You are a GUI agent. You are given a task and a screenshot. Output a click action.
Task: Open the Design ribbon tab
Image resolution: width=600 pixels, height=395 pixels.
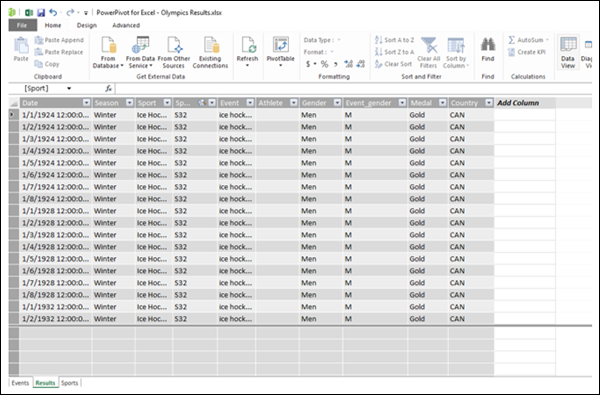click(x=86, y=25)
